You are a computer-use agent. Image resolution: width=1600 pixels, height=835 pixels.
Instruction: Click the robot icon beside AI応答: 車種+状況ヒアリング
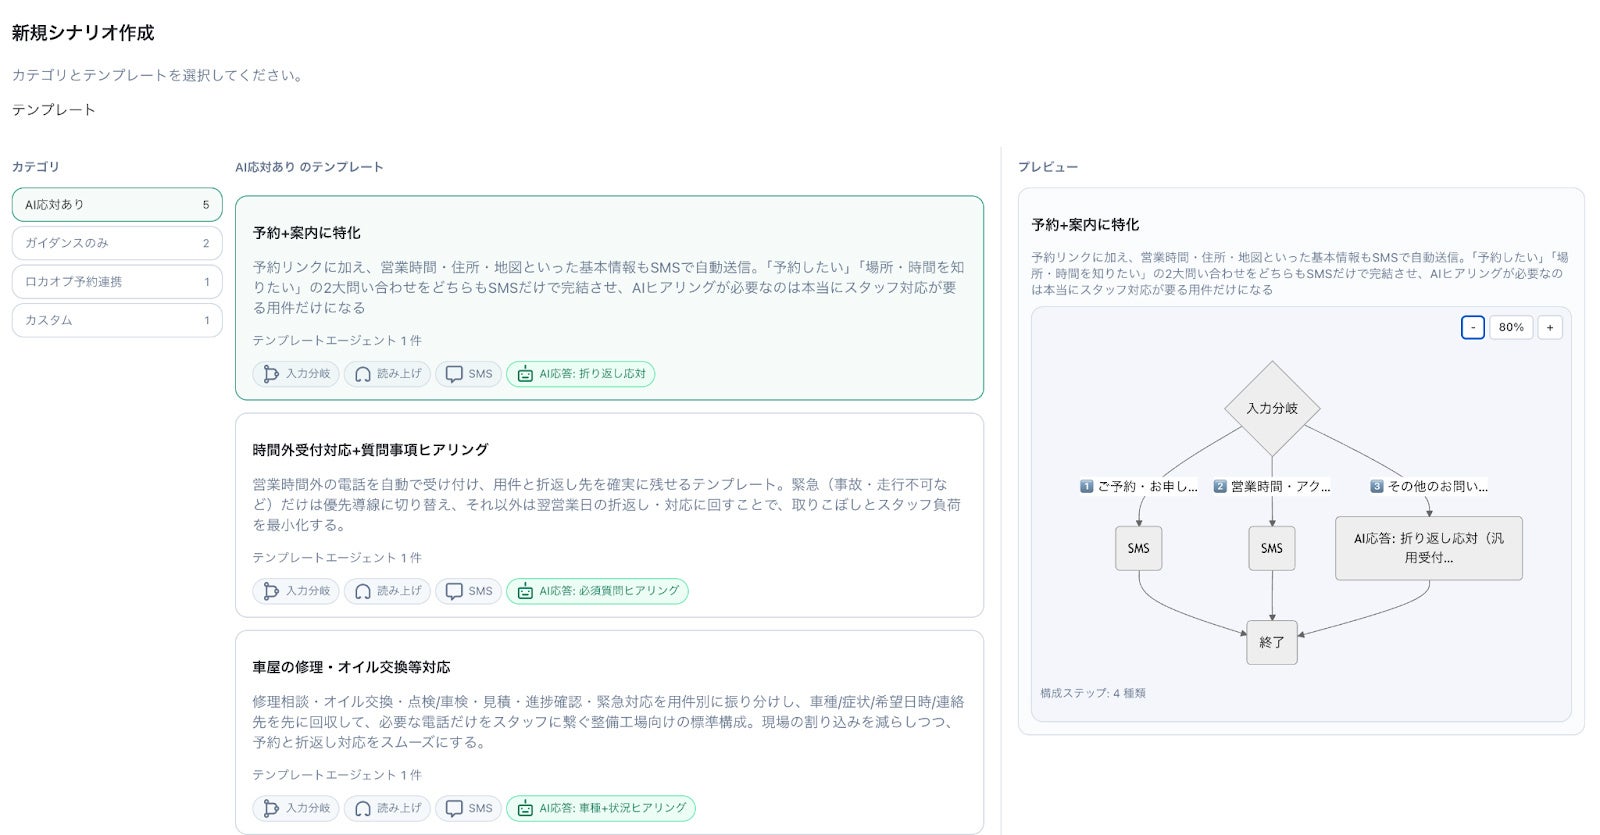[525, 808]
